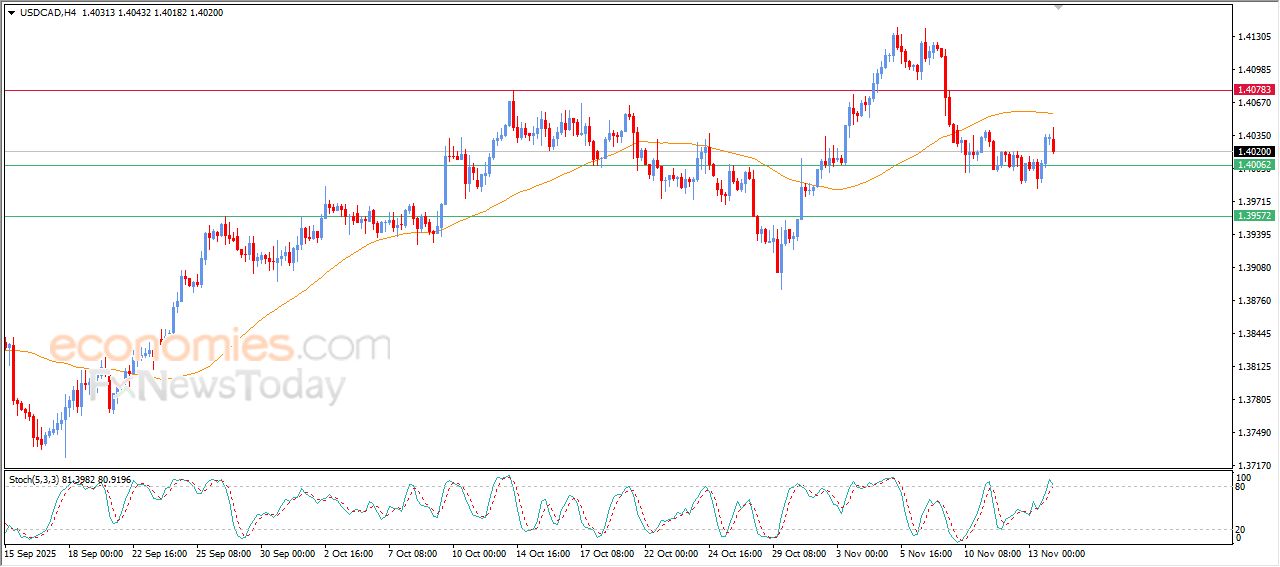Click the stochastic 20 level scale label
This screenshot has width=1280, height=567.
pos(1241,529)
